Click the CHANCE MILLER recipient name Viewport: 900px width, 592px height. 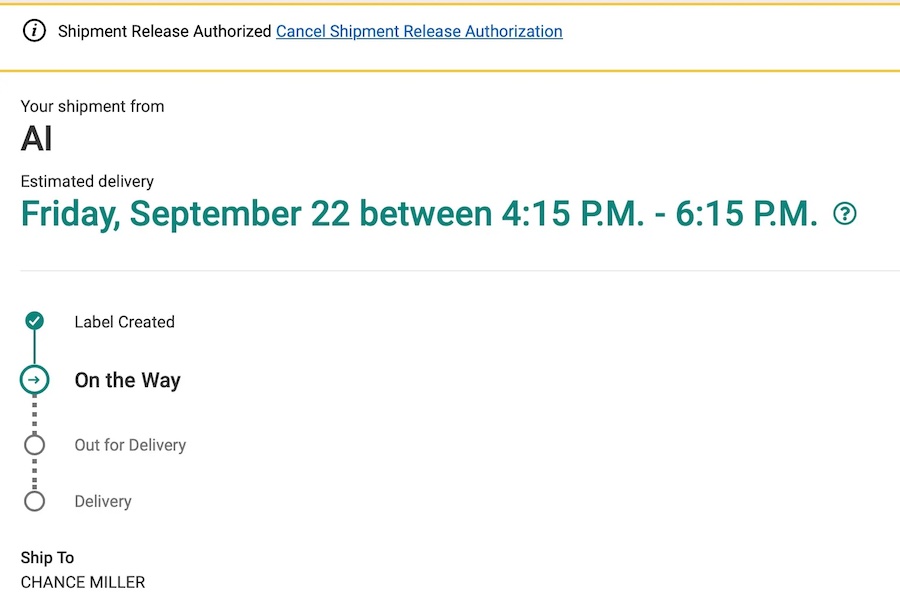tap(83, 582)
